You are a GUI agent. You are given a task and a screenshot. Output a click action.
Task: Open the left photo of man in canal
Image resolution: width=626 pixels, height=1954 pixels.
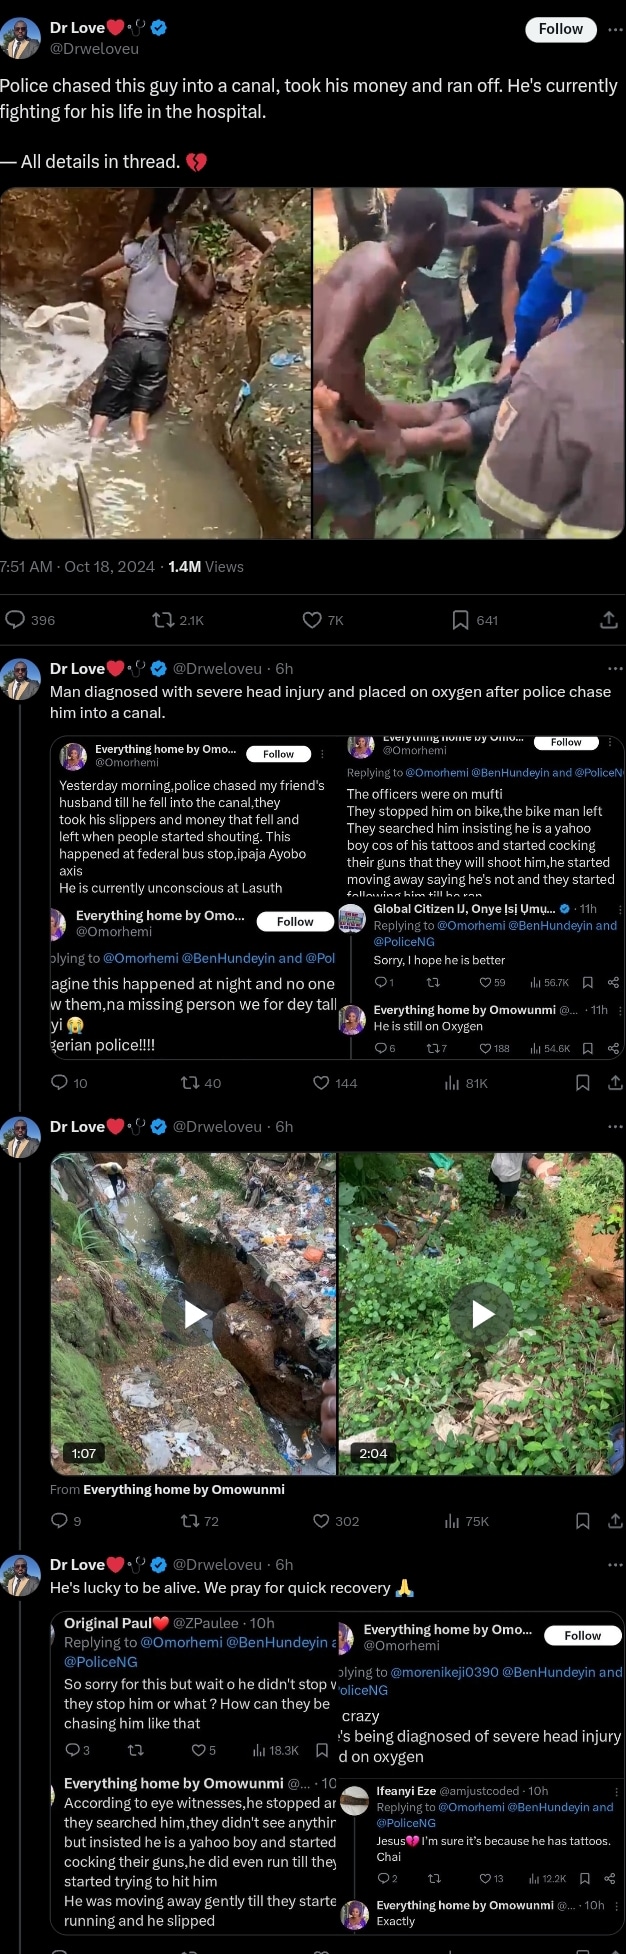[x=155, y=363]
